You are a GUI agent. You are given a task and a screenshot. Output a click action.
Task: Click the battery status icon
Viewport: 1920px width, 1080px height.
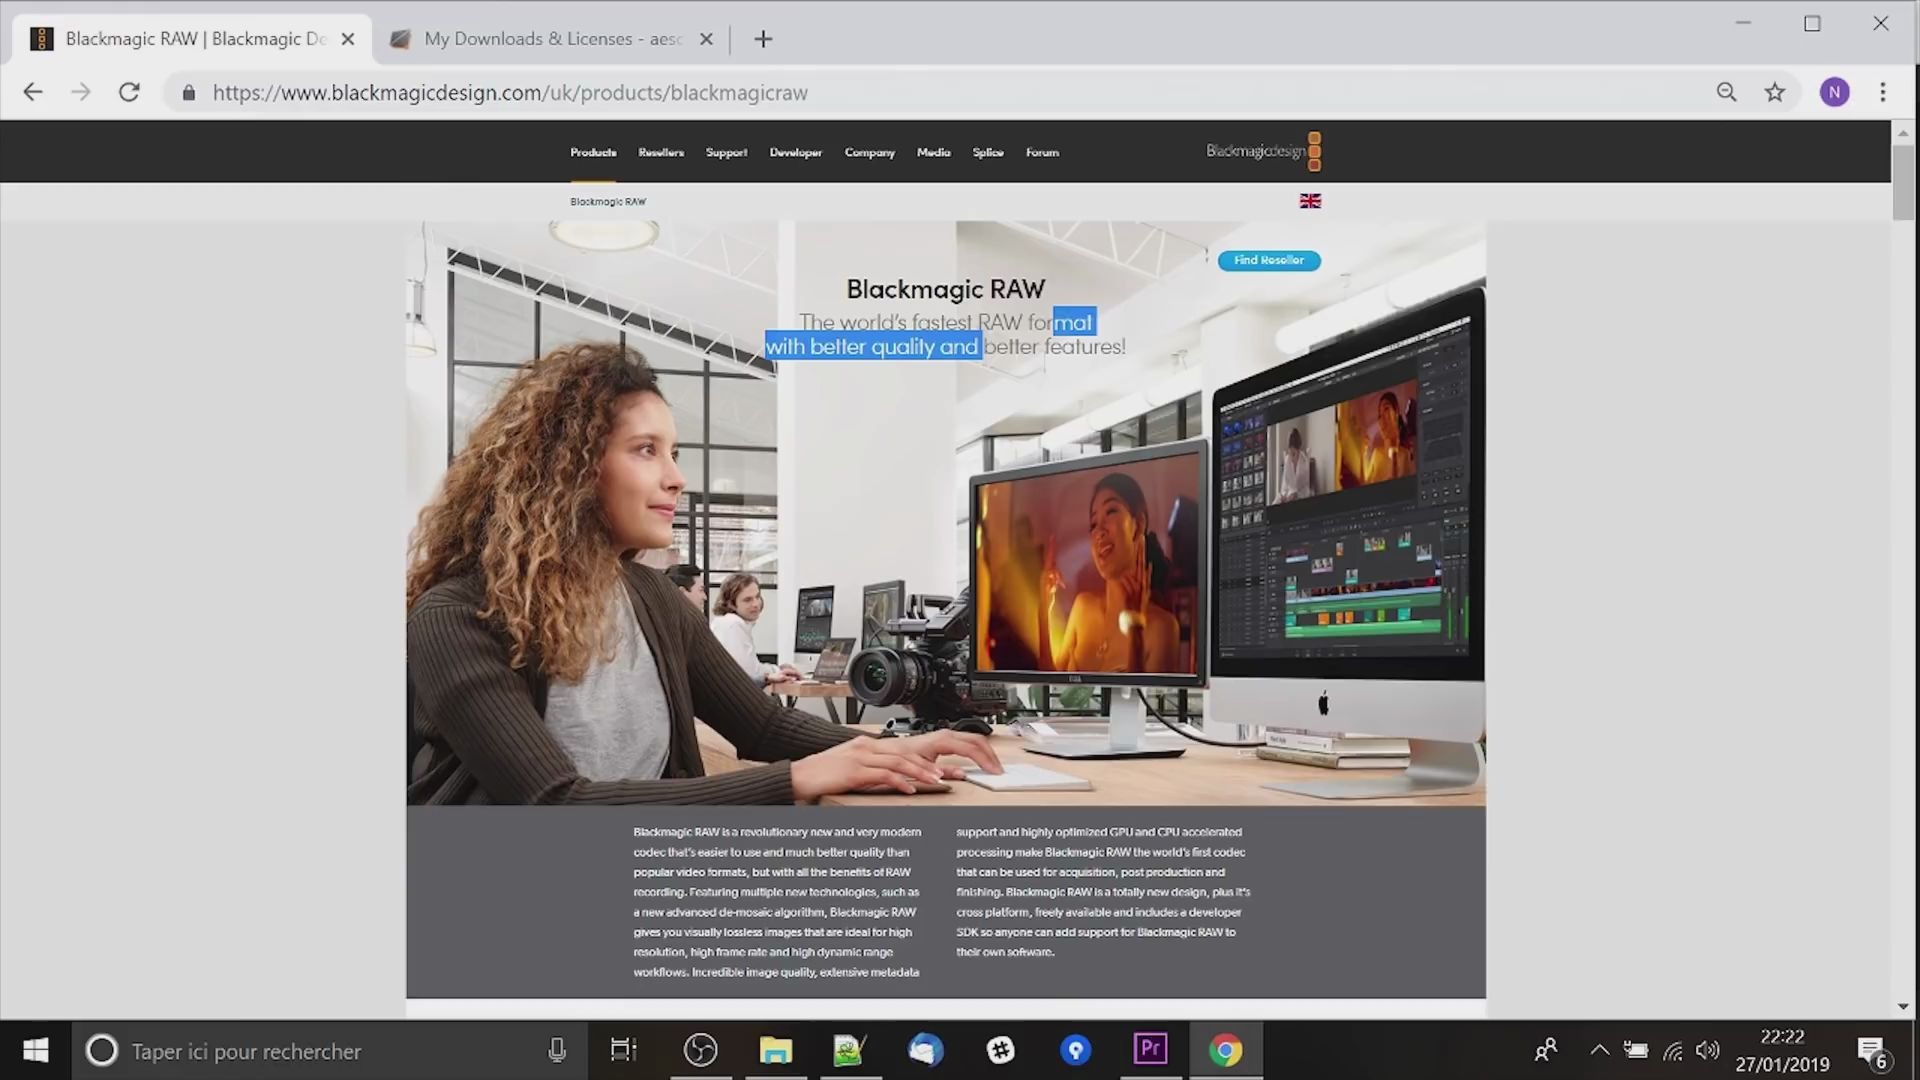tap(1636, 1050)
